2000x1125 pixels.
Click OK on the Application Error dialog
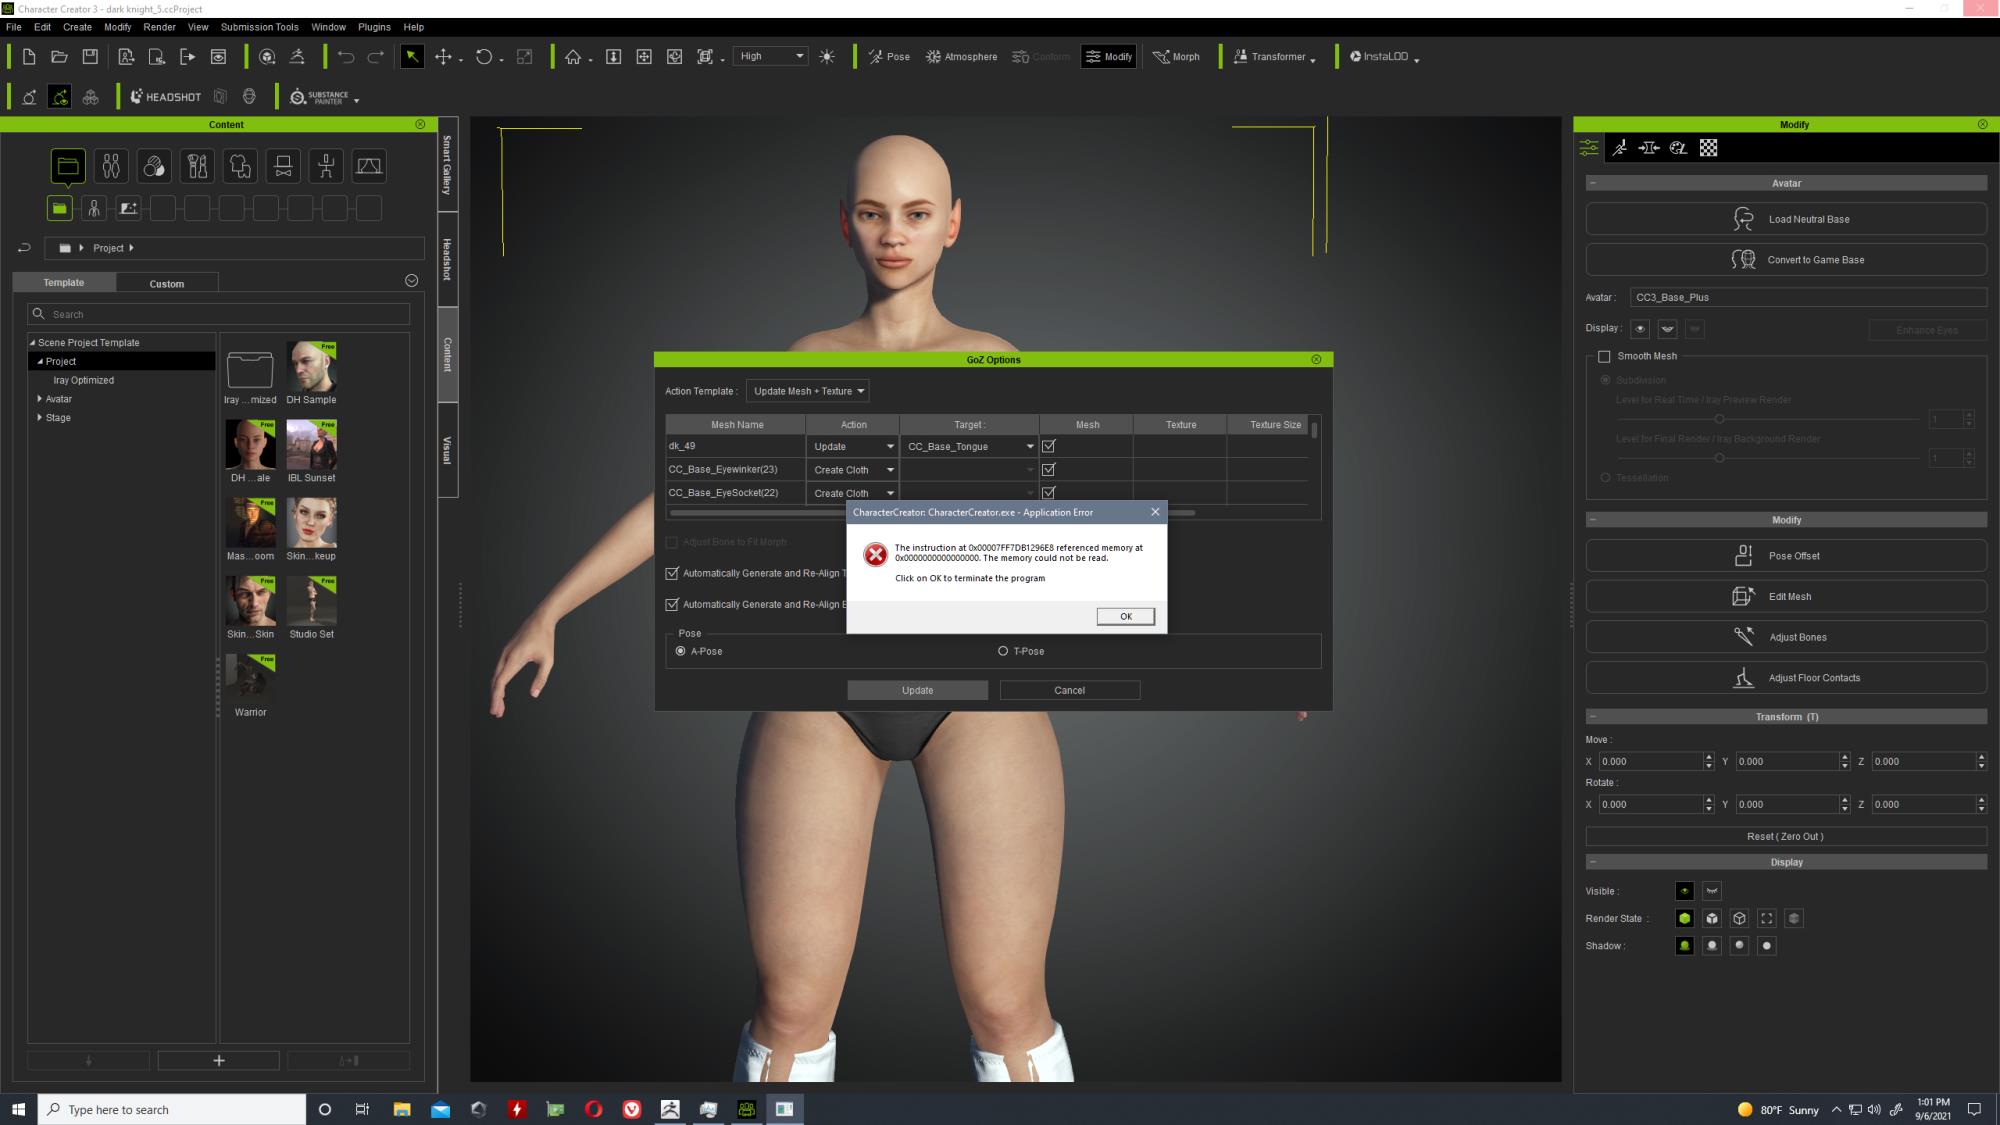tap(1125, 616)
